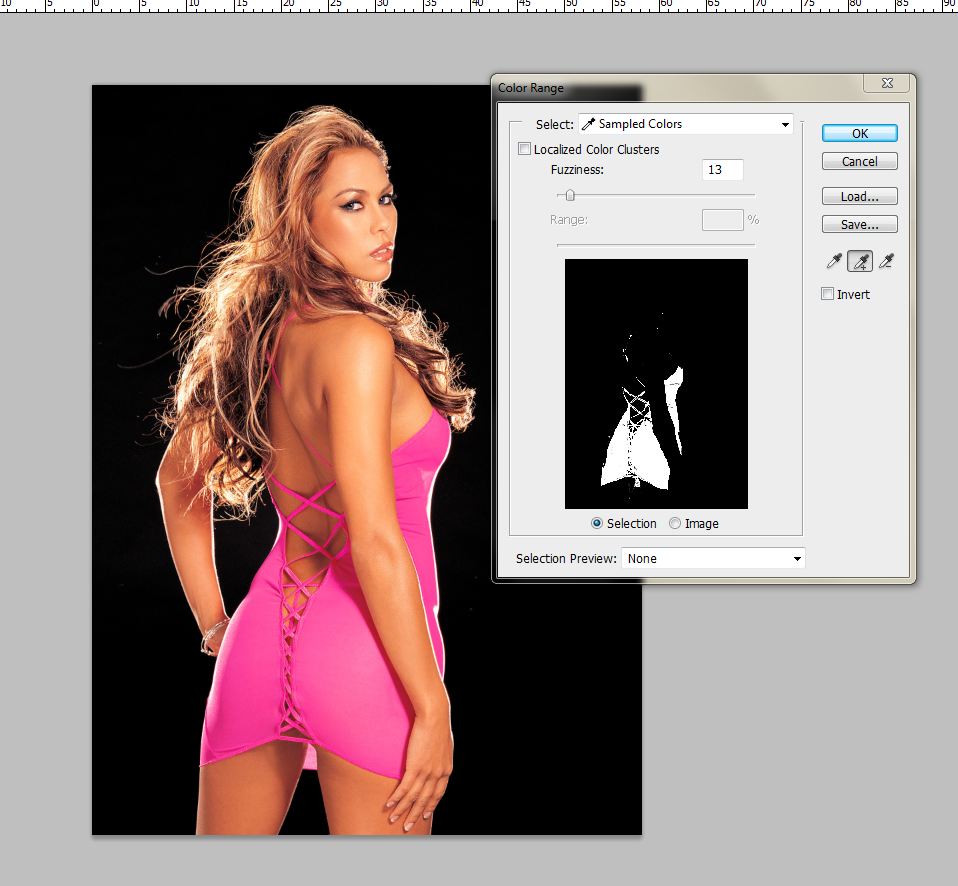Select the Add to Sample eyedropper
This screenshot has height=886, width=958.
(860, 262)
